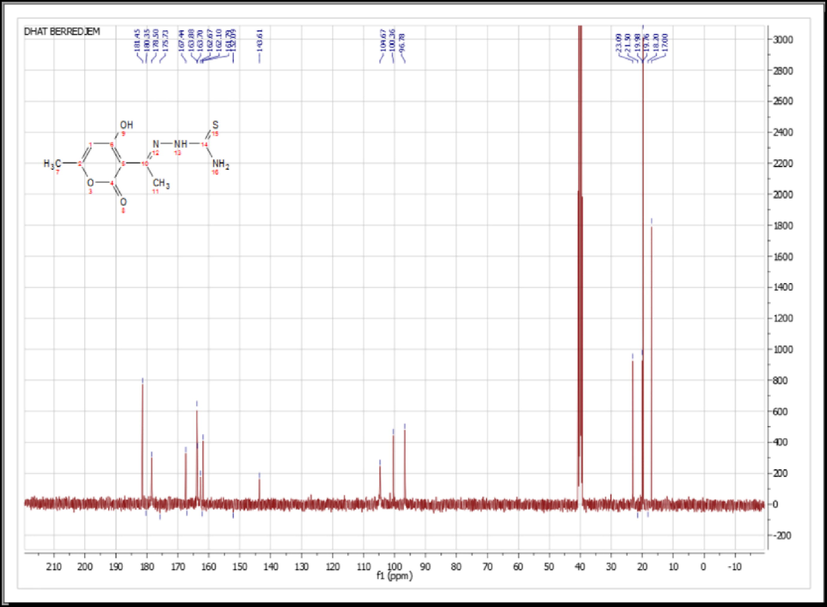The width and height of the screenshot is (827, 607).
Task: Click the 17.00 peak label
Action: 666,42
